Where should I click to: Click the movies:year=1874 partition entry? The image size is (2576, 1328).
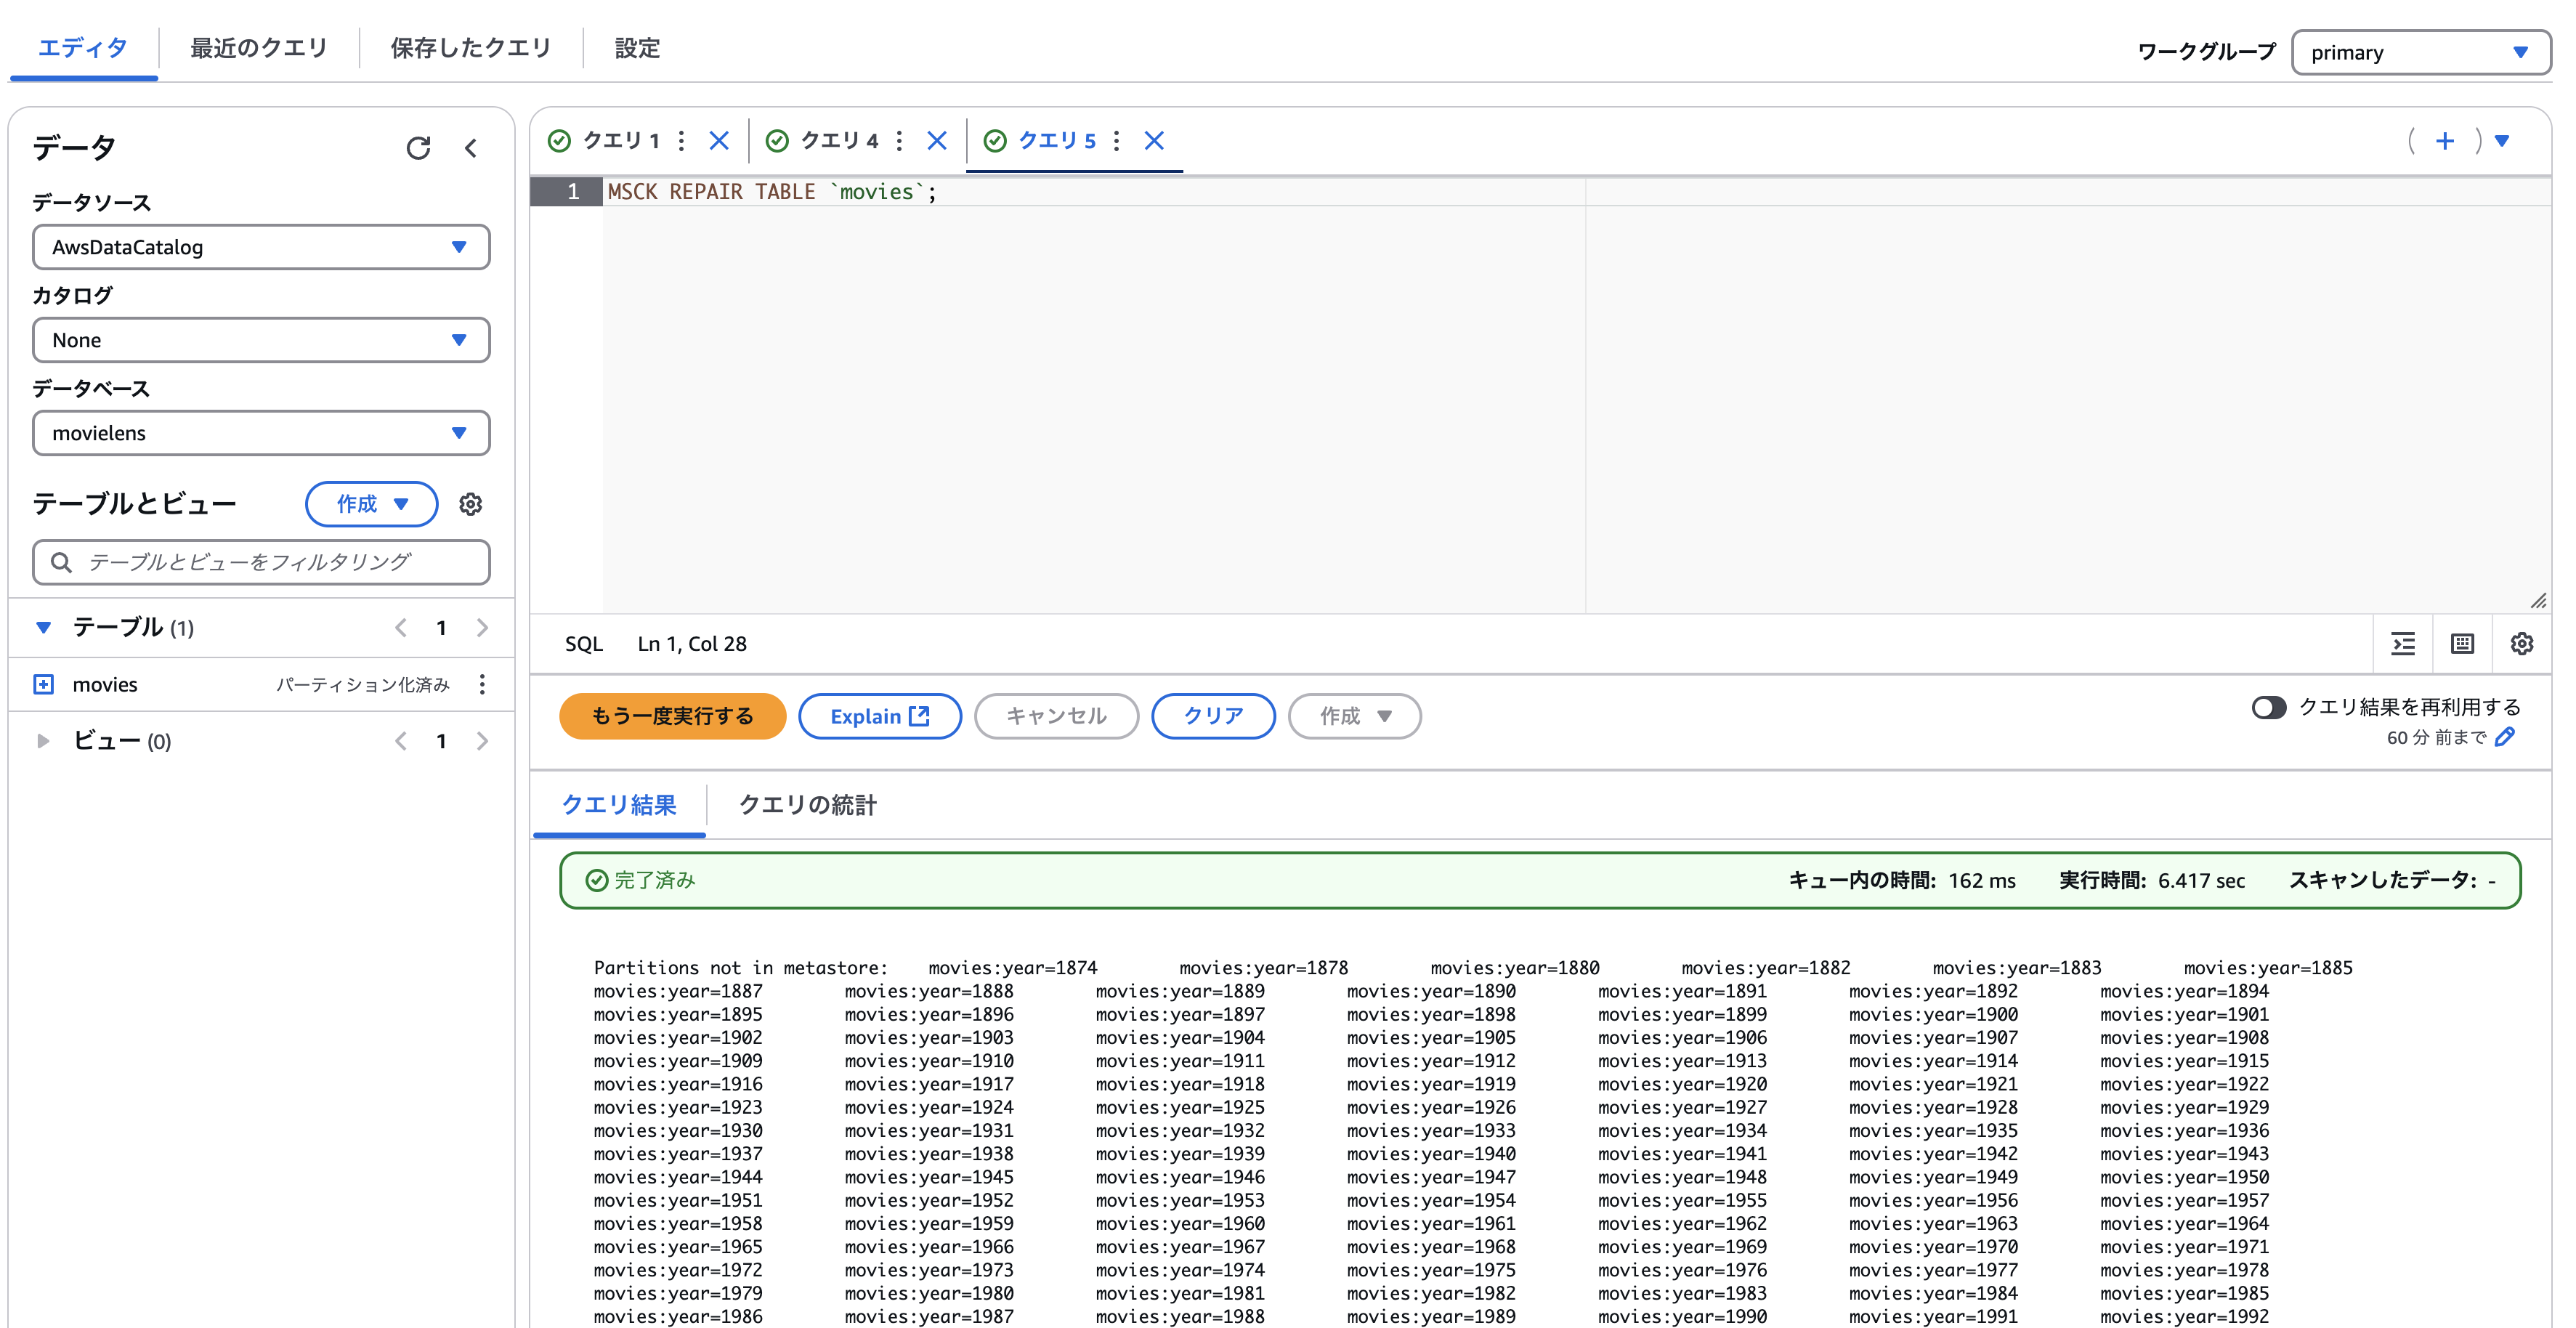pyautogui.click(x=1012, y=968)
